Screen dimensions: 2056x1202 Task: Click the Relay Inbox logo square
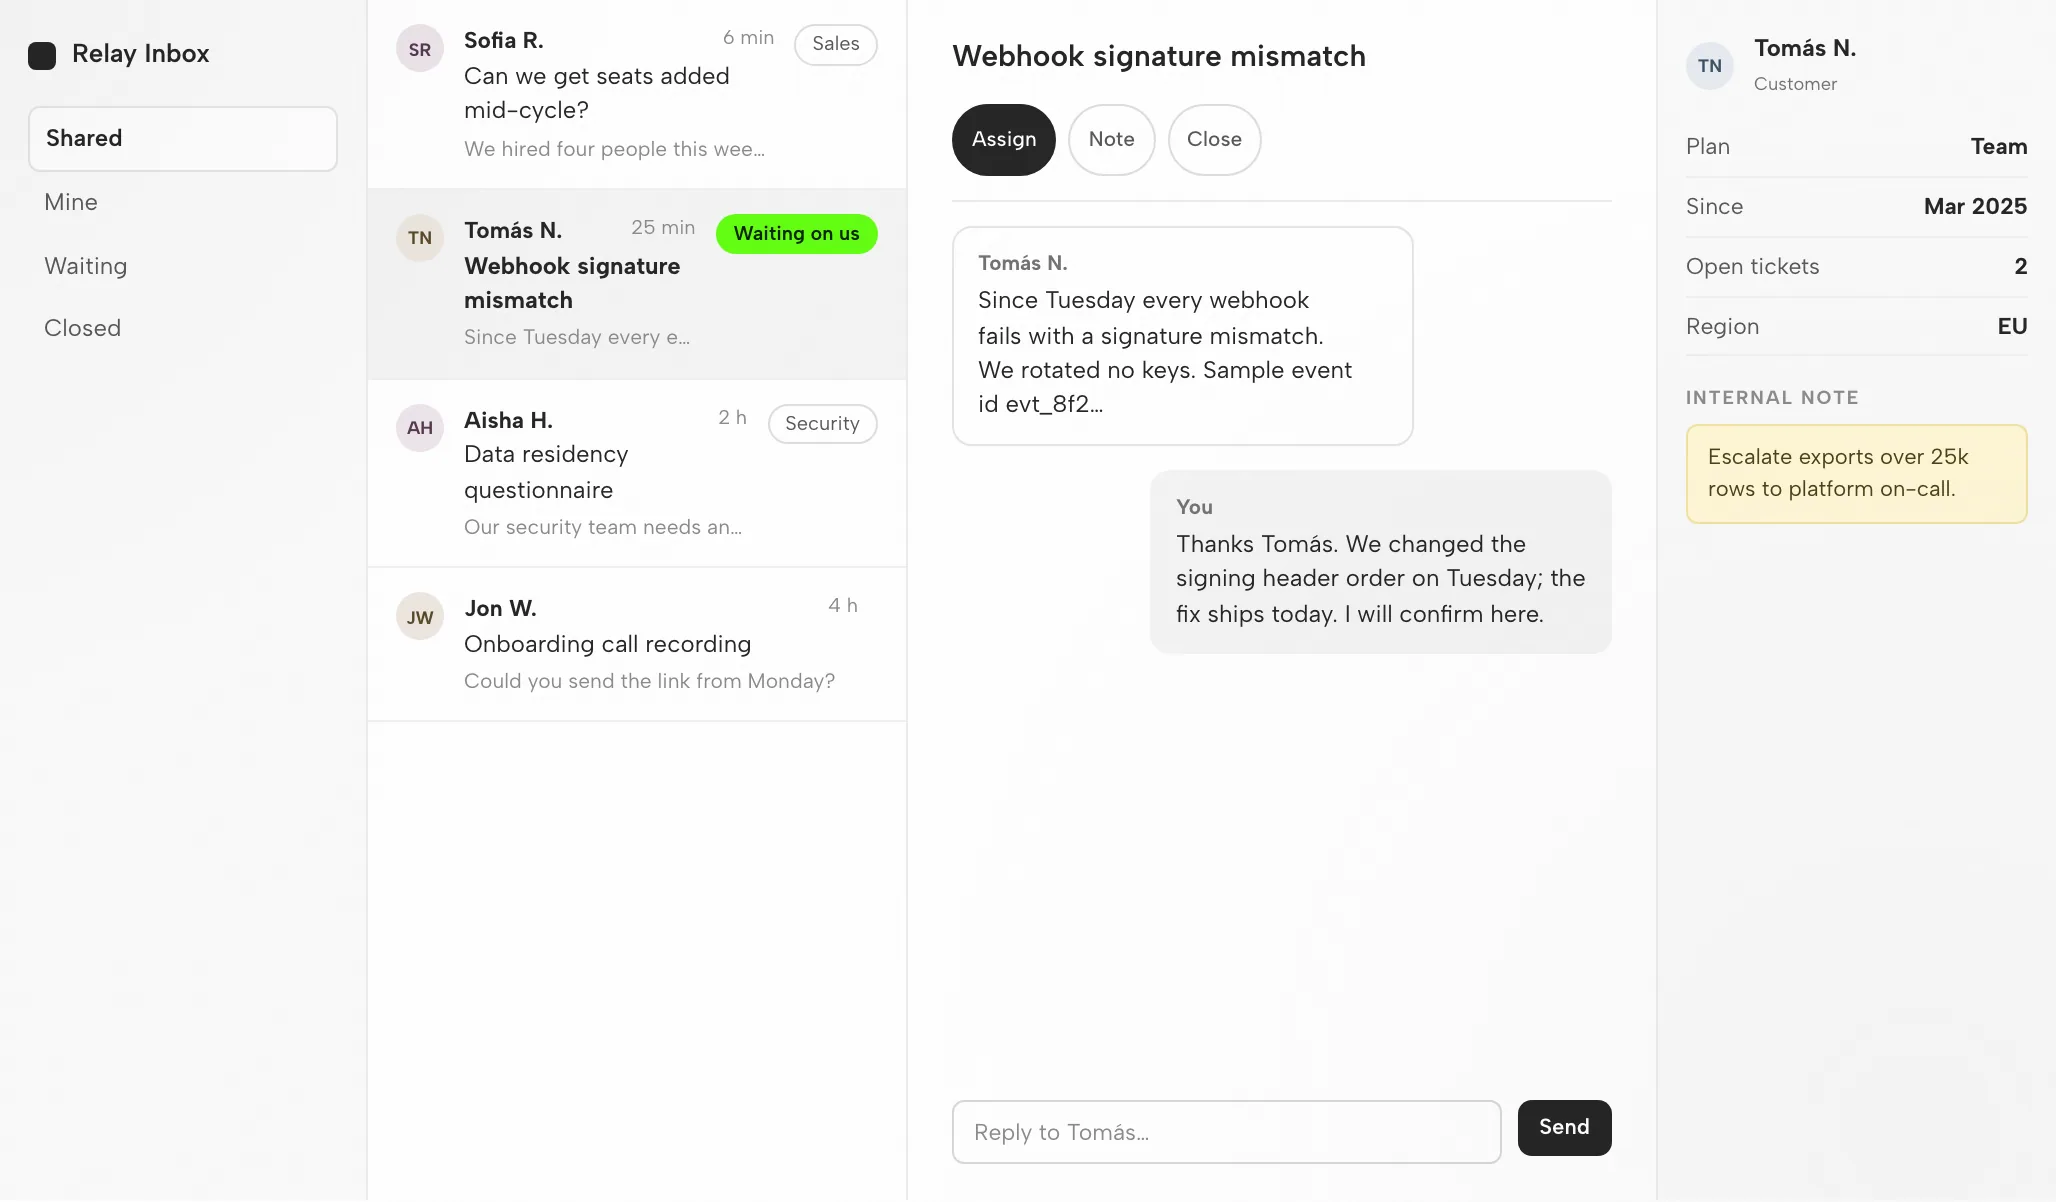(42, 55)
